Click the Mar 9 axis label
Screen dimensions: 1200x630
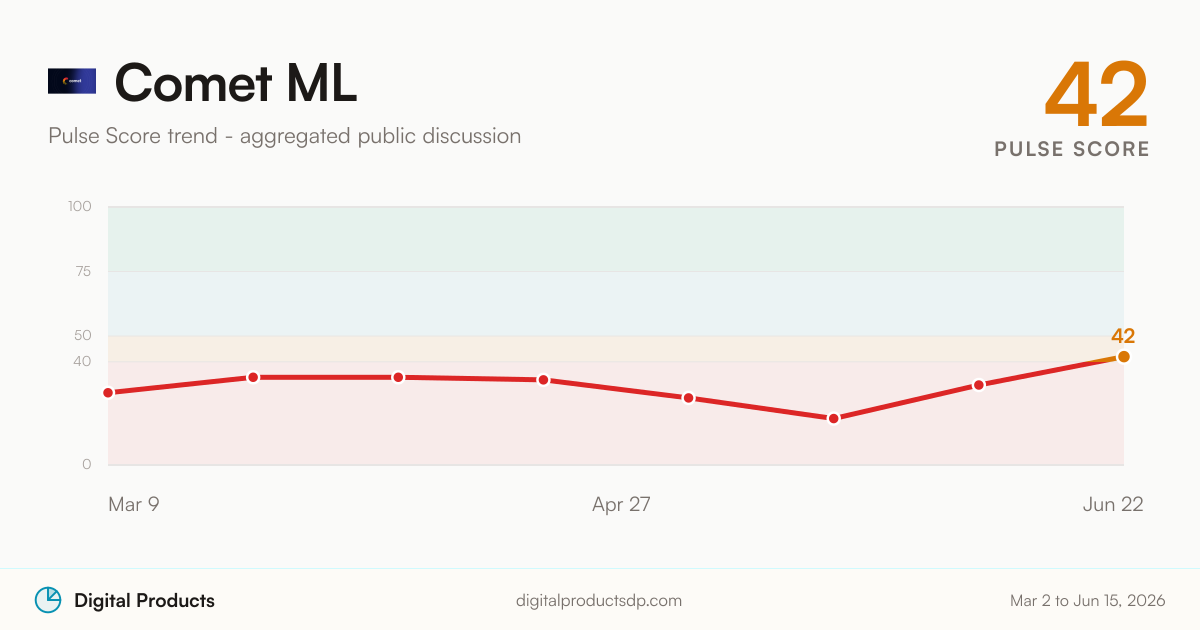pos(134,505)
